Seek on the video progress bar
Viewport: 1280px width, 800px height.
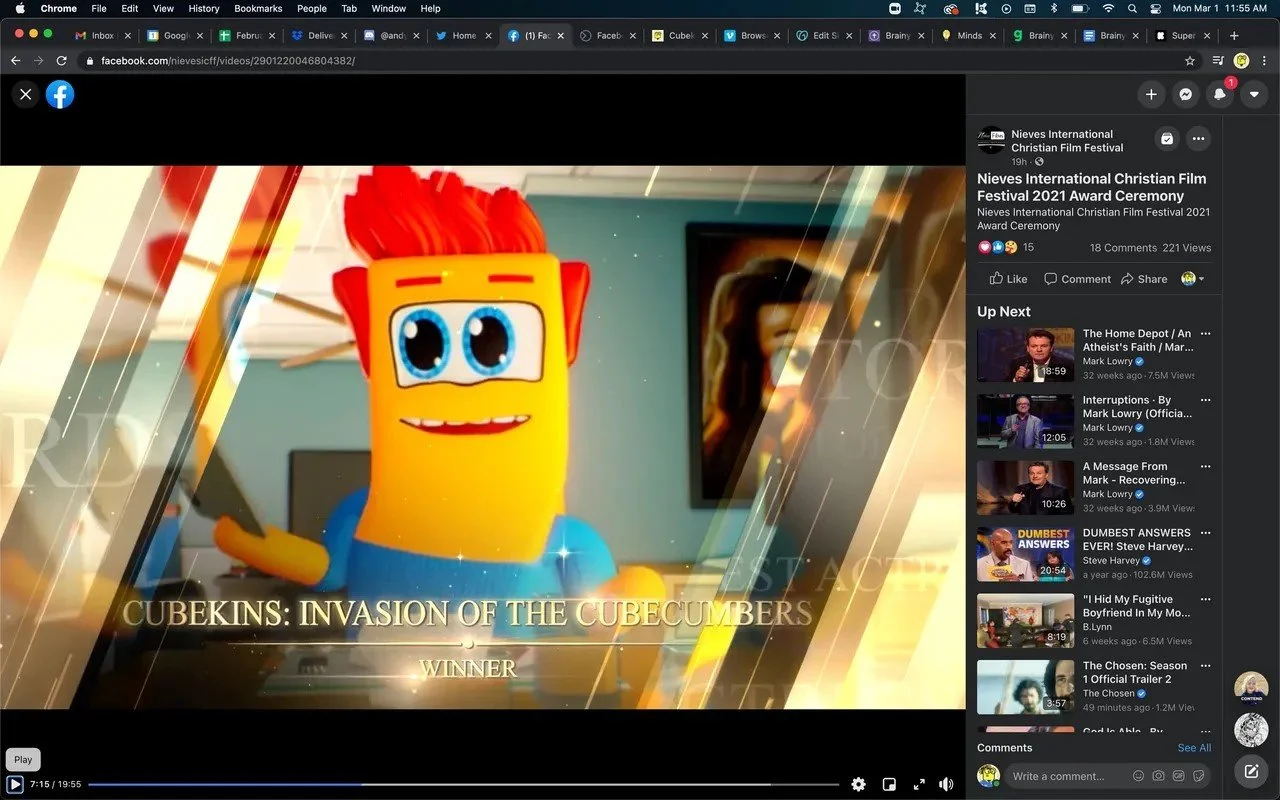click(464, 785)
